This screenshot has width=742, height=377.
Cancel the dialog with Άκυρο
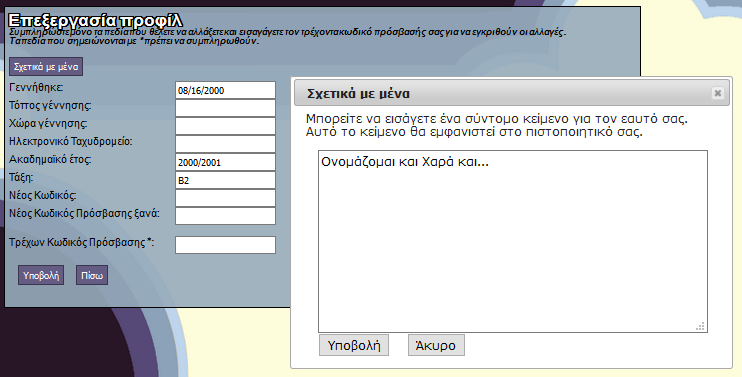coord(436,345)
